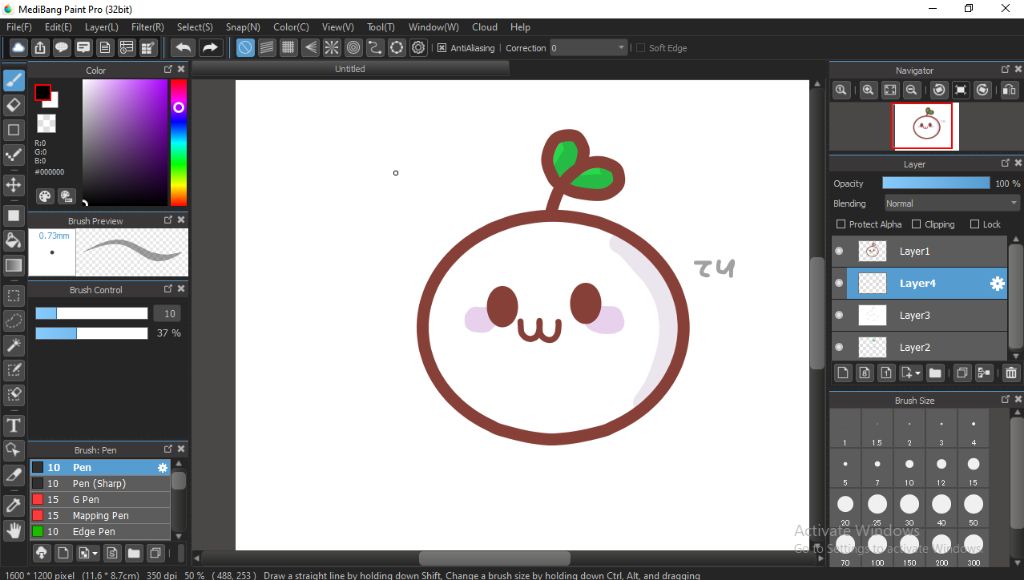
Task: Enable crisscross grid snap
Action: click(288, 48)
